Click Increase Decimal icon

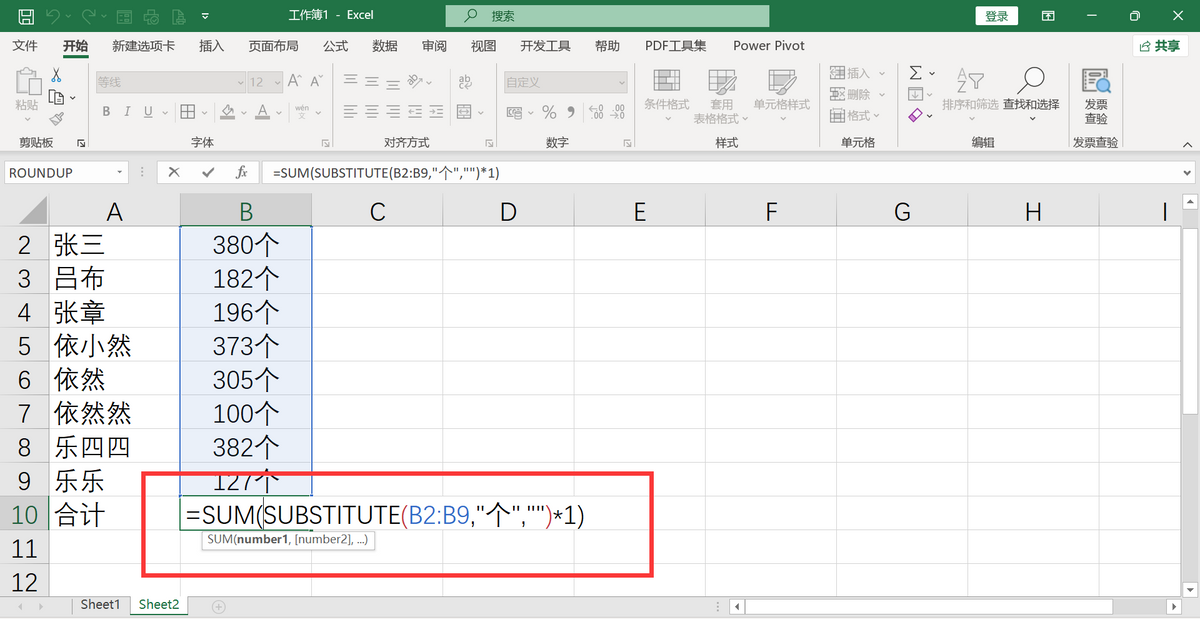[596, 111]
